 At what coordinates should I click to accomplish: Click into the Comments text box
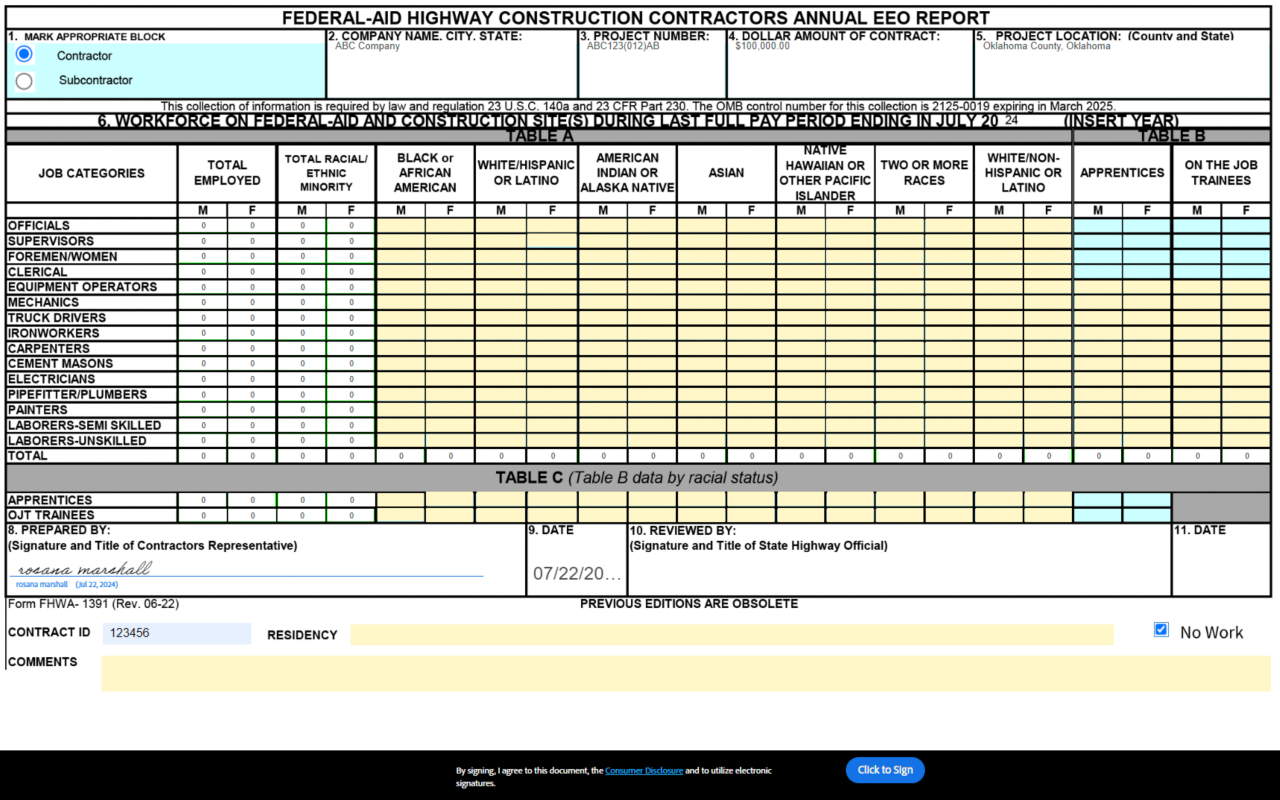pyautogui.click(x=685, y=673)
